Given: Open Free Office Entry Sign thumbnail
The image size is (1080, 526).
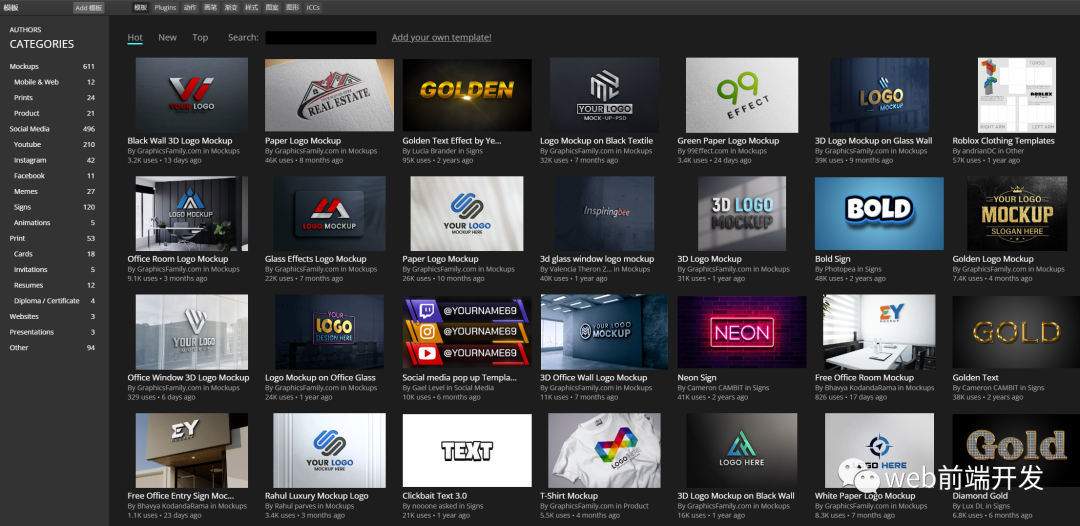Looking at the screenshot, I should [191, 450].
